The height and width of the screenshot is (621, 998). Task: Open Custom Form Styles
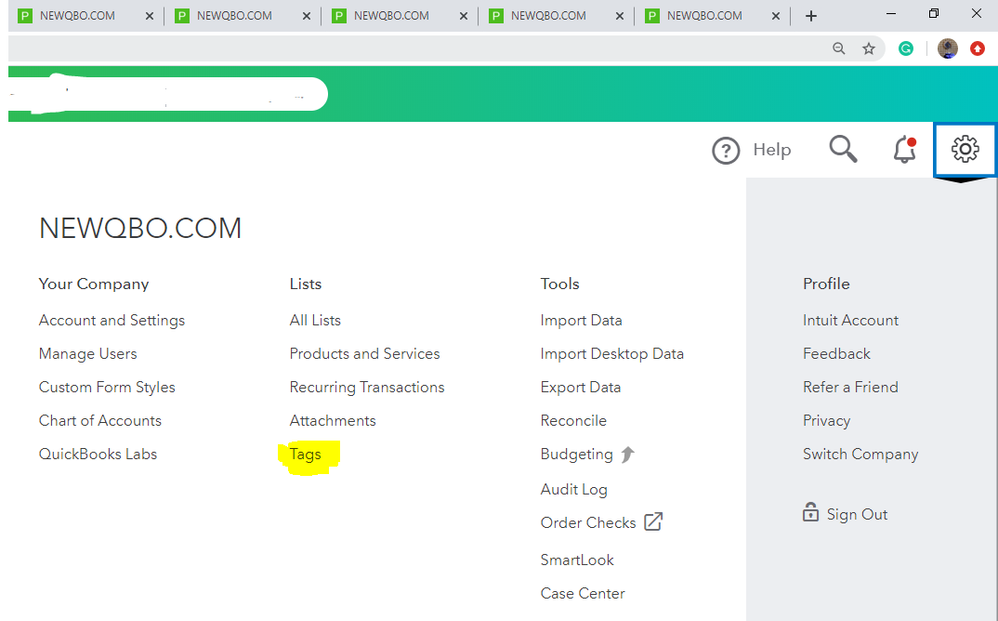point(107,387)
